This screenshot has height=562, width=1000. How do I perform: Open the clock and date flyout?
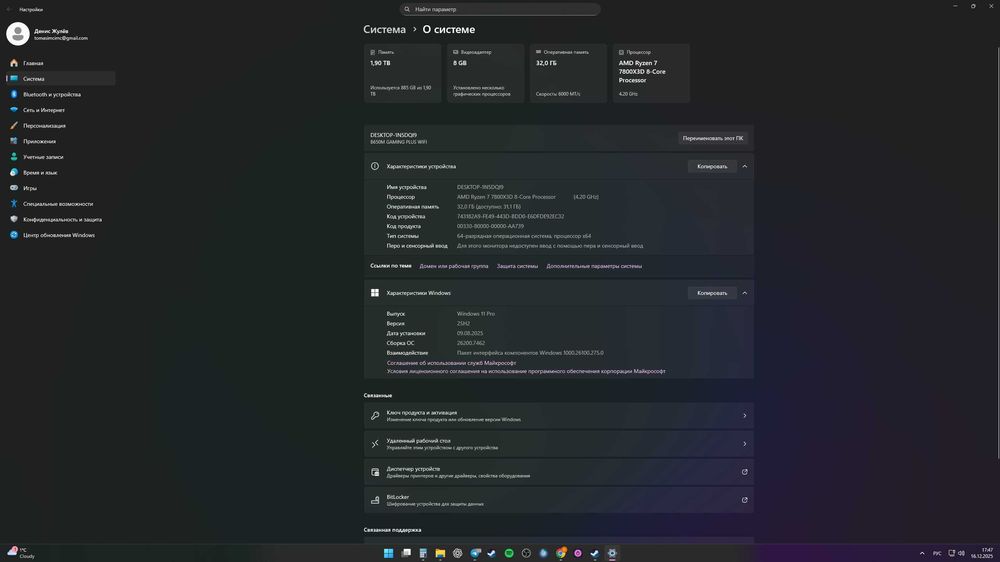click(x=983, y=553)
